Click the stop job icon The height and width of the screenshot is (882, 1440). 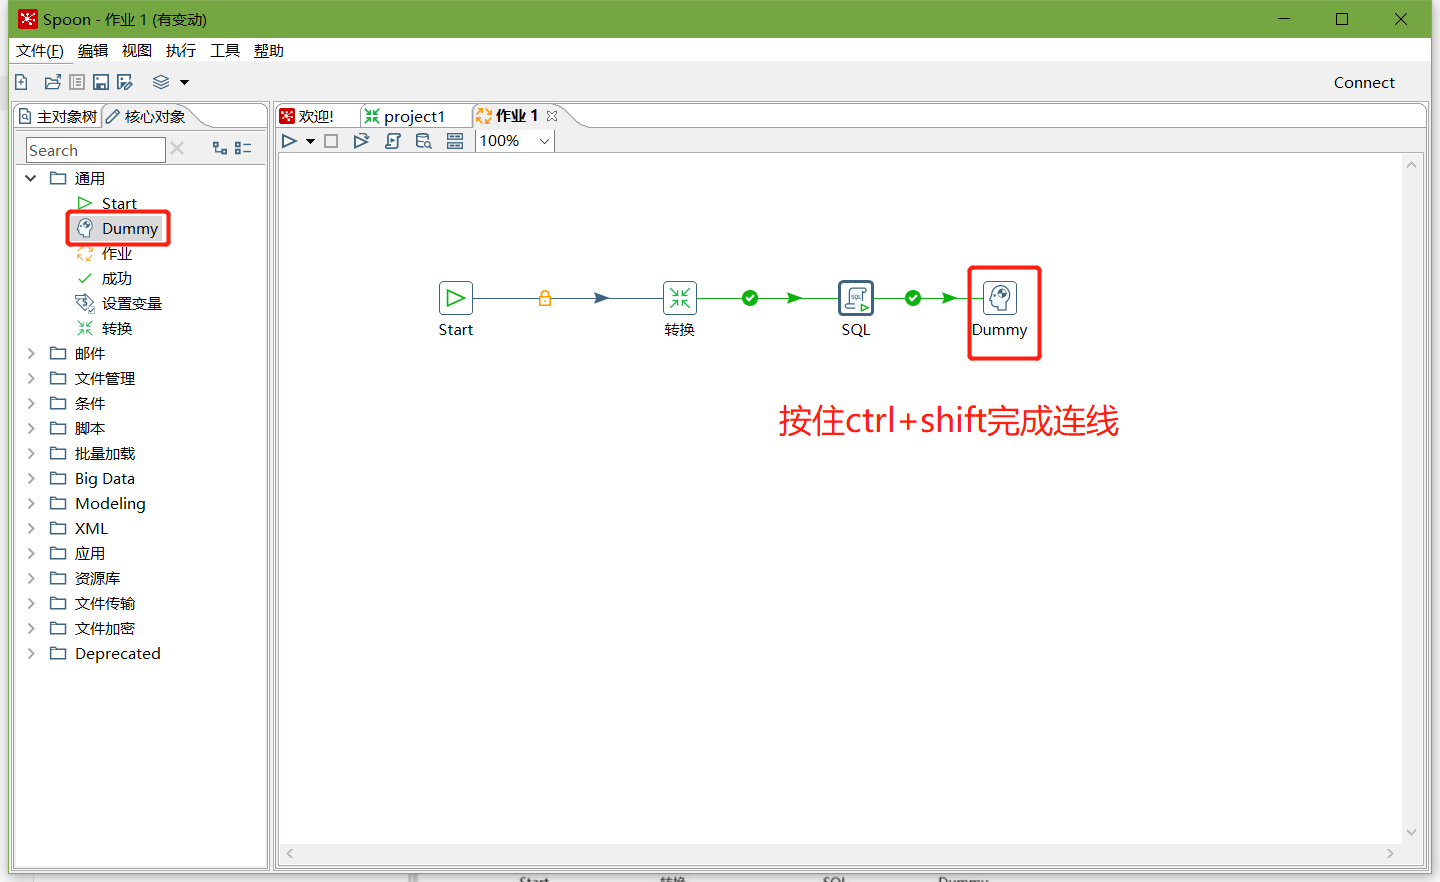(331, 141)
